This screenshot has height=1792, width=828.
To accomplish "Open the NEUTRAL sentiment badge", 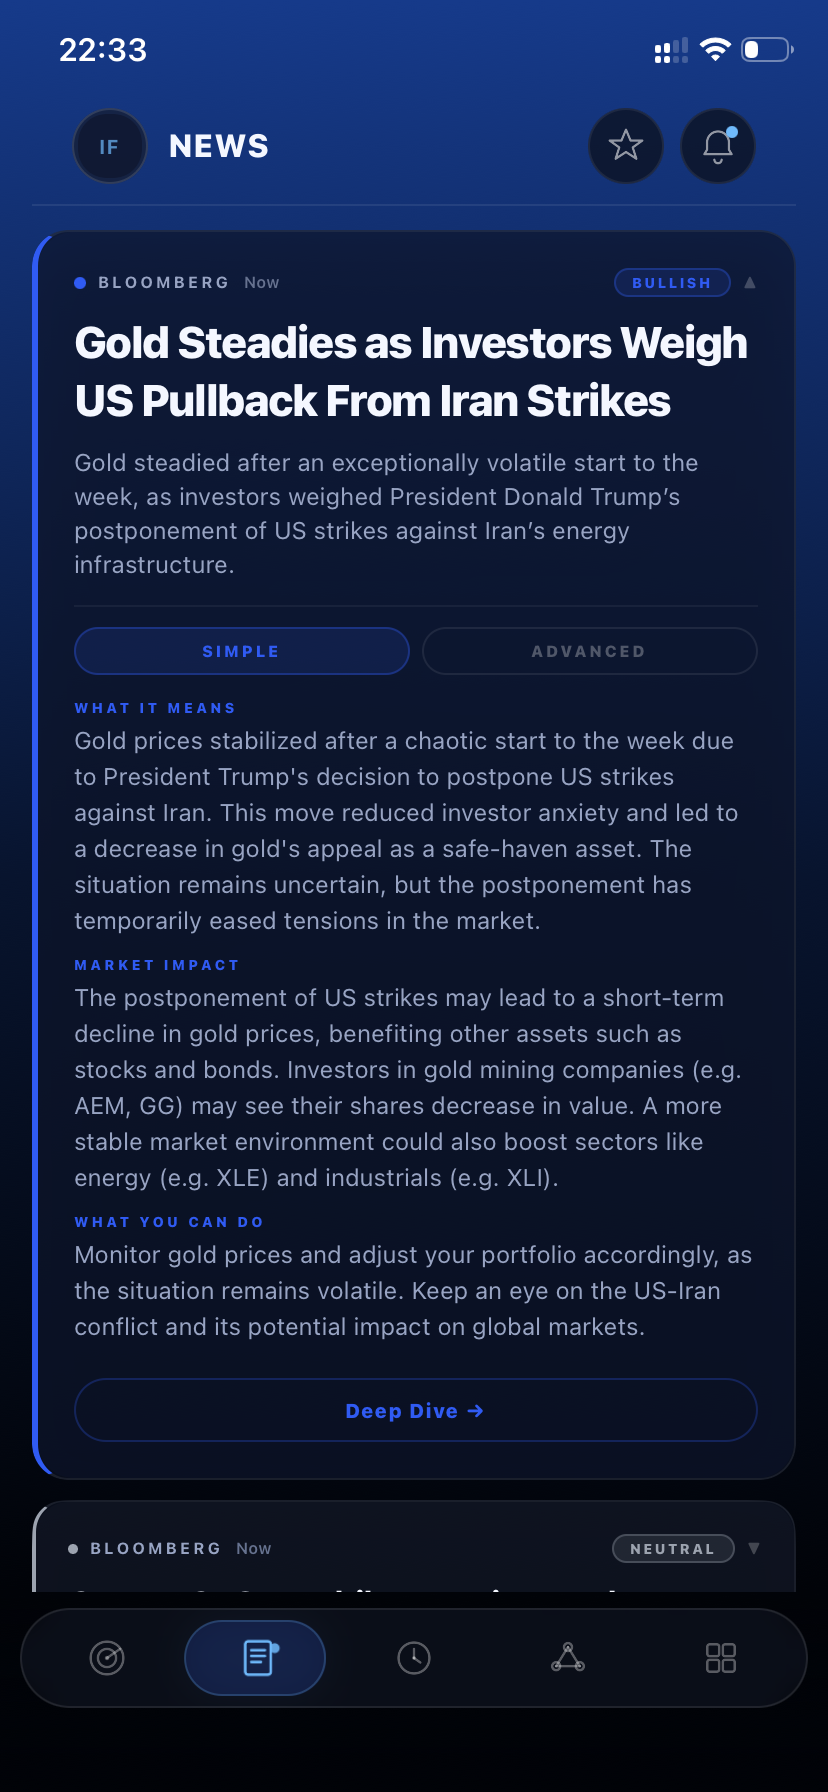I will (672, 1548).
